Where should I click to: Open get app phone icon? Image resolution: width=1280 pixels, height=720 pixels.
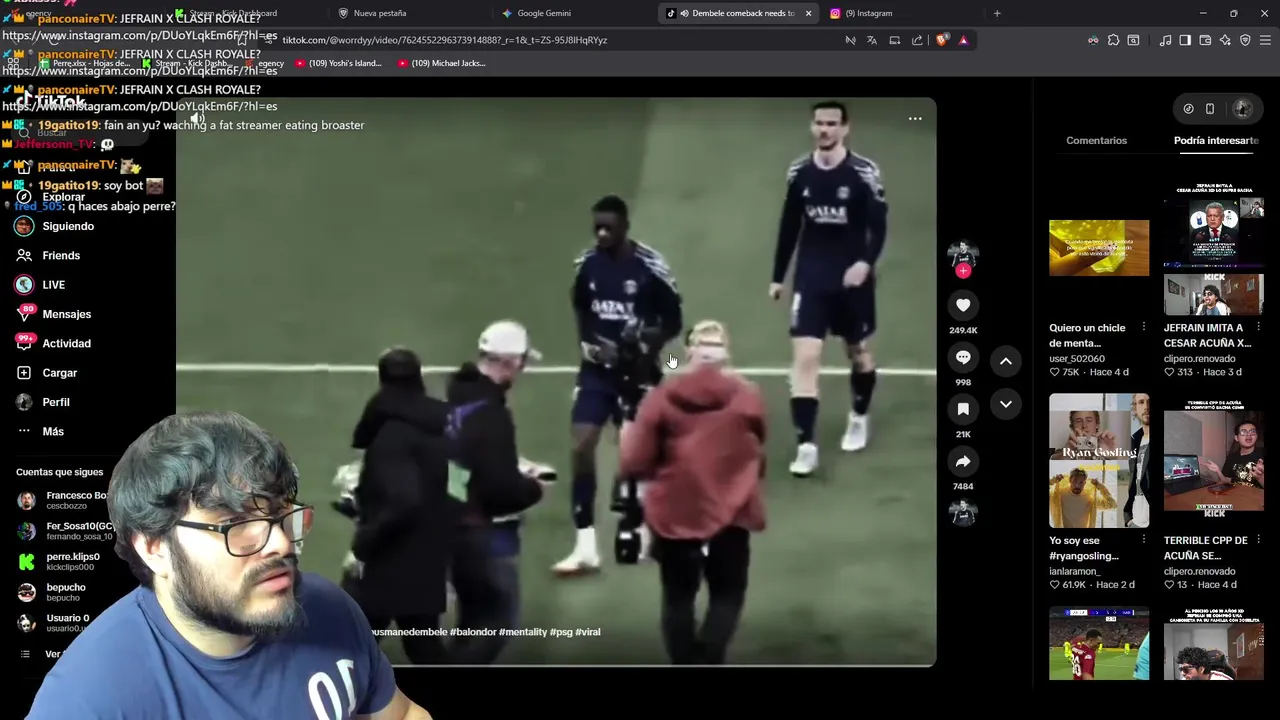tap(1209, 108)
